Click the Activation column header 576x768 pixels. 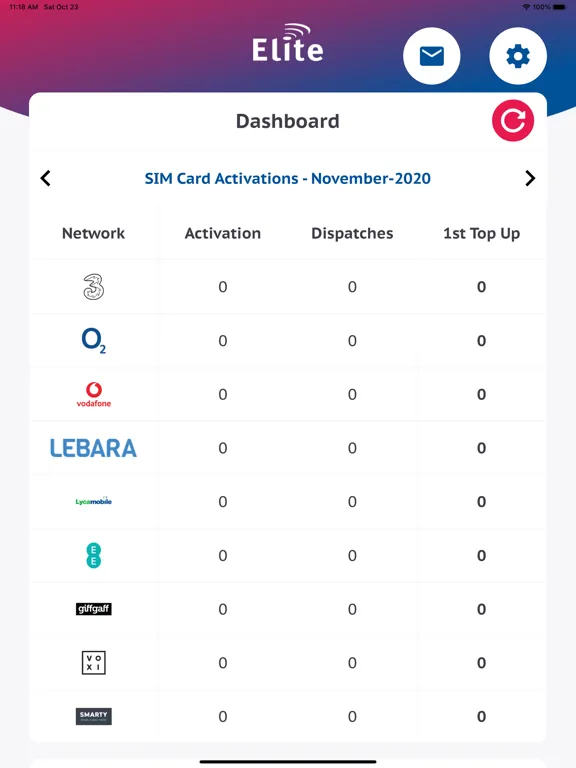tap(223, 233)
